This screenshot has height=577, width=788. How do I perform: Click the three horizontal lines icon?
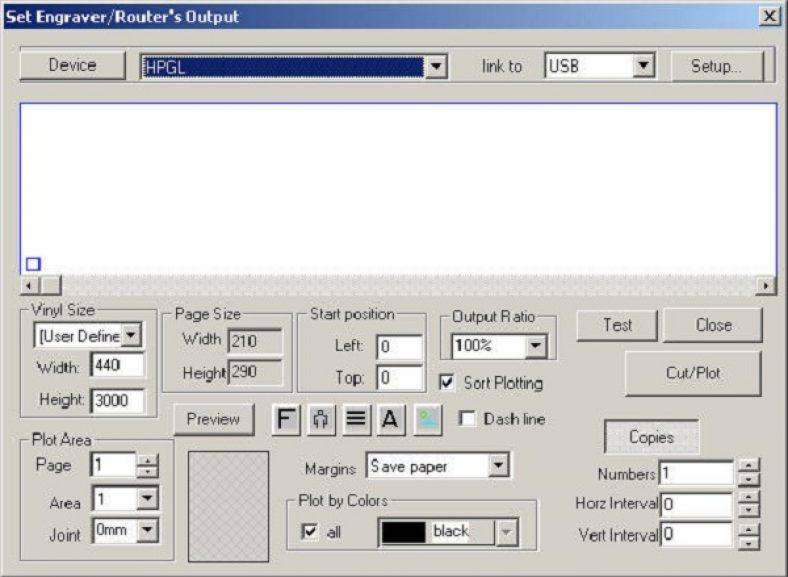pyautogui.click(x=356, y=419)
